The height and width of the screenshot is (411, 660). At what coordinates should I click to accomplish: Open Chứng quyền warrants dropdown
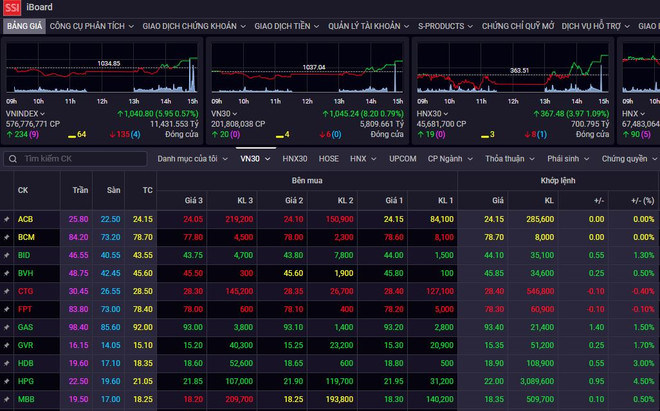[x=629, y=159]
